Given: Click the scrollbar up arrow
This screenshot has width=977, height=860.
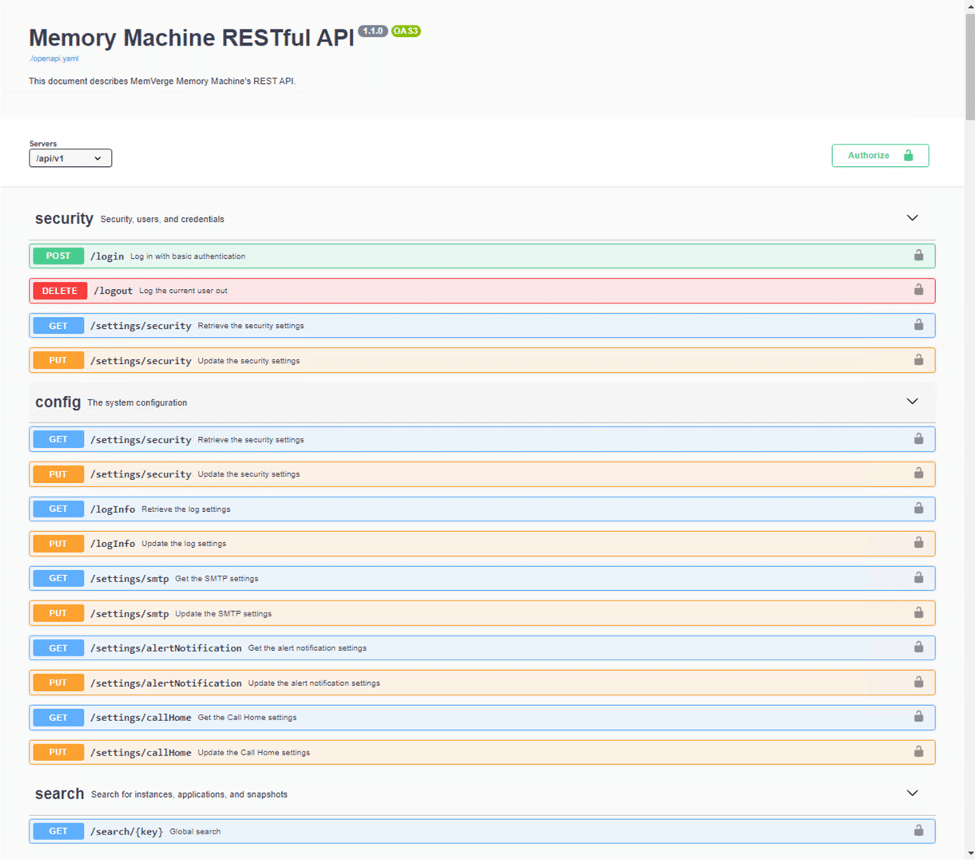Looking at the screenshot, I should (970, 5).
